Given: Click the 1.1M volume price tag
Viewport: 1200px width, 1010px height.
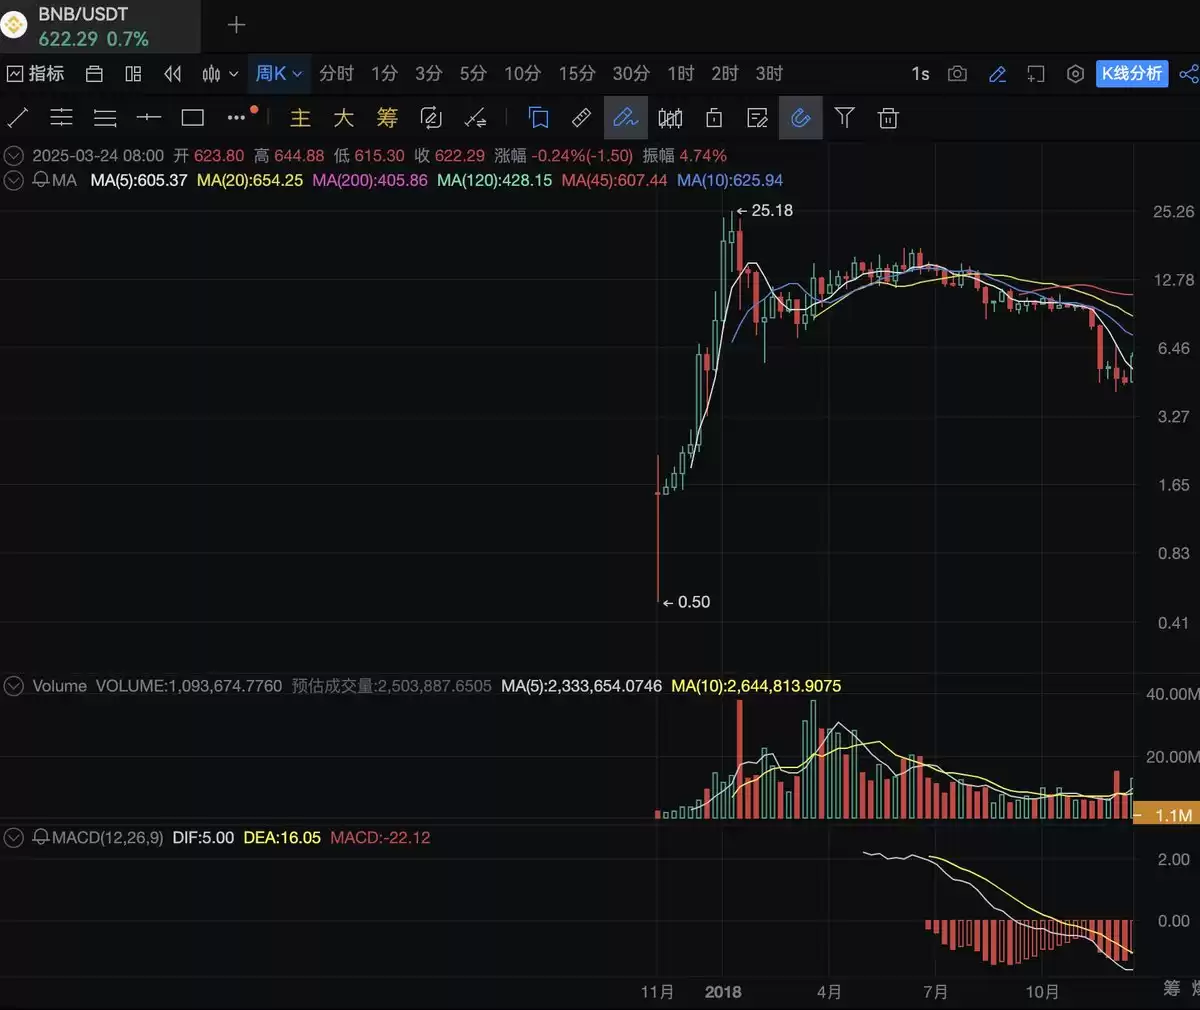Looking at the screenshot, I should [x=1166, y=815].
